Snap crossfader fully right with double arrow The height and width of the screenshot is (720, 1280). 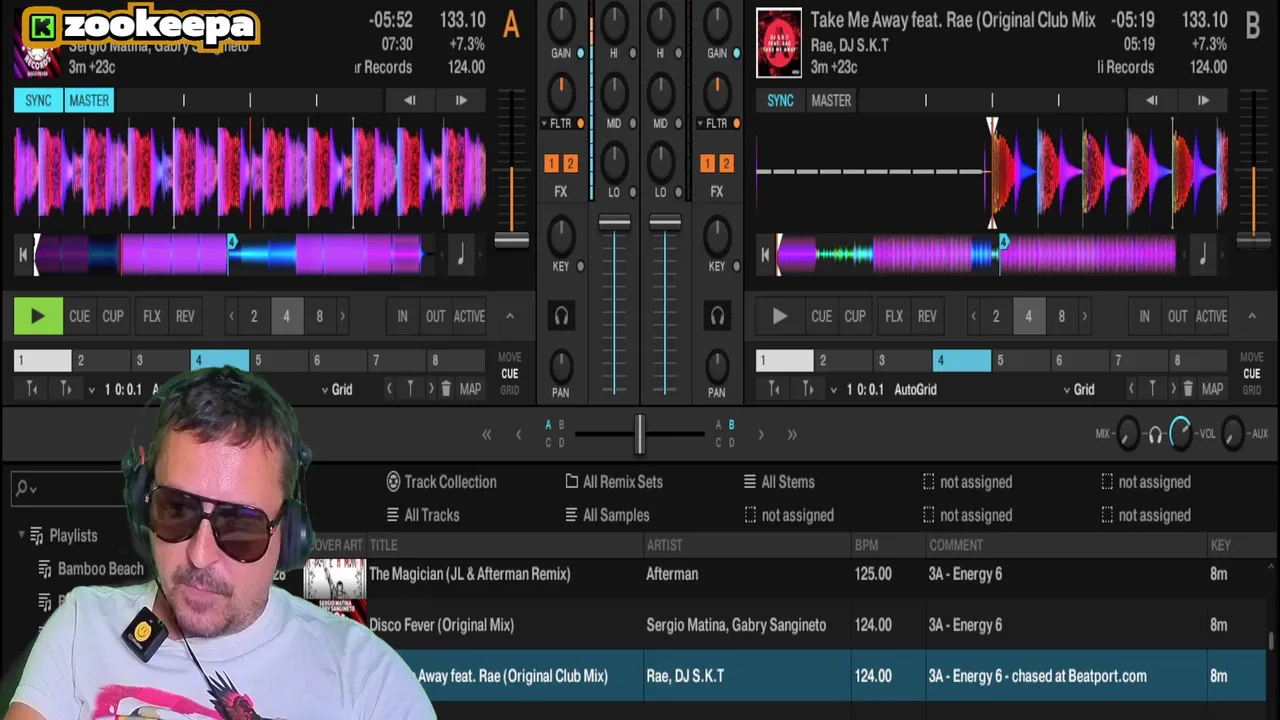tap(792, 434)
